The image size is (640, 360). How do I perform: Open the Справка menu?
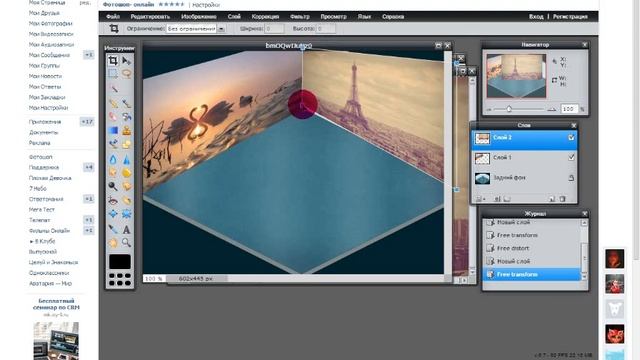click(x=393, y=17)
